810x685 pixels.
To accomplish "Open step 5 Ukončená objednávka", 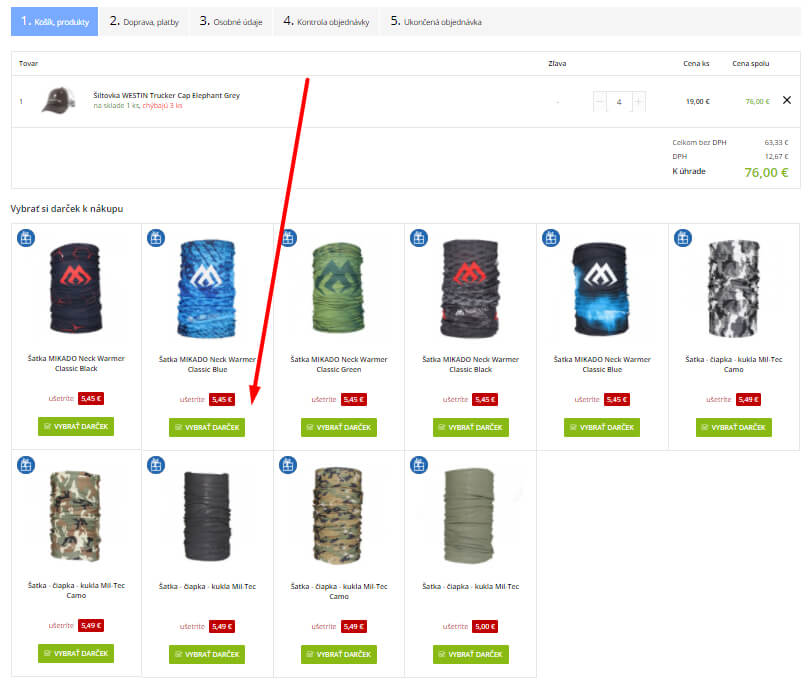I will (x=436, y=22).
